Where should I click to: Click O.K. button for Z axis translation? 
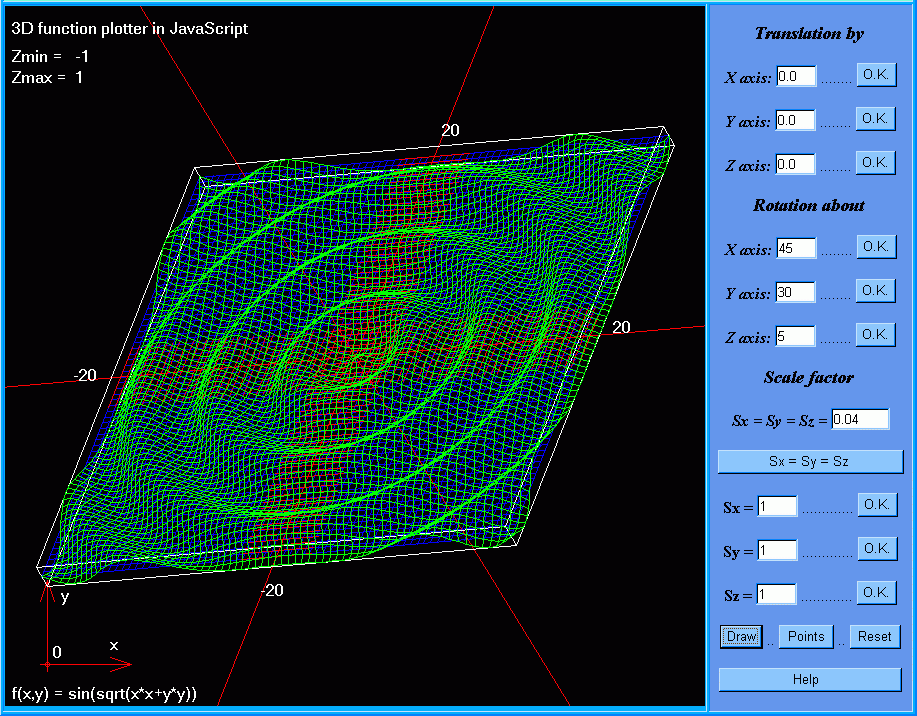click(x=875, y=162)
